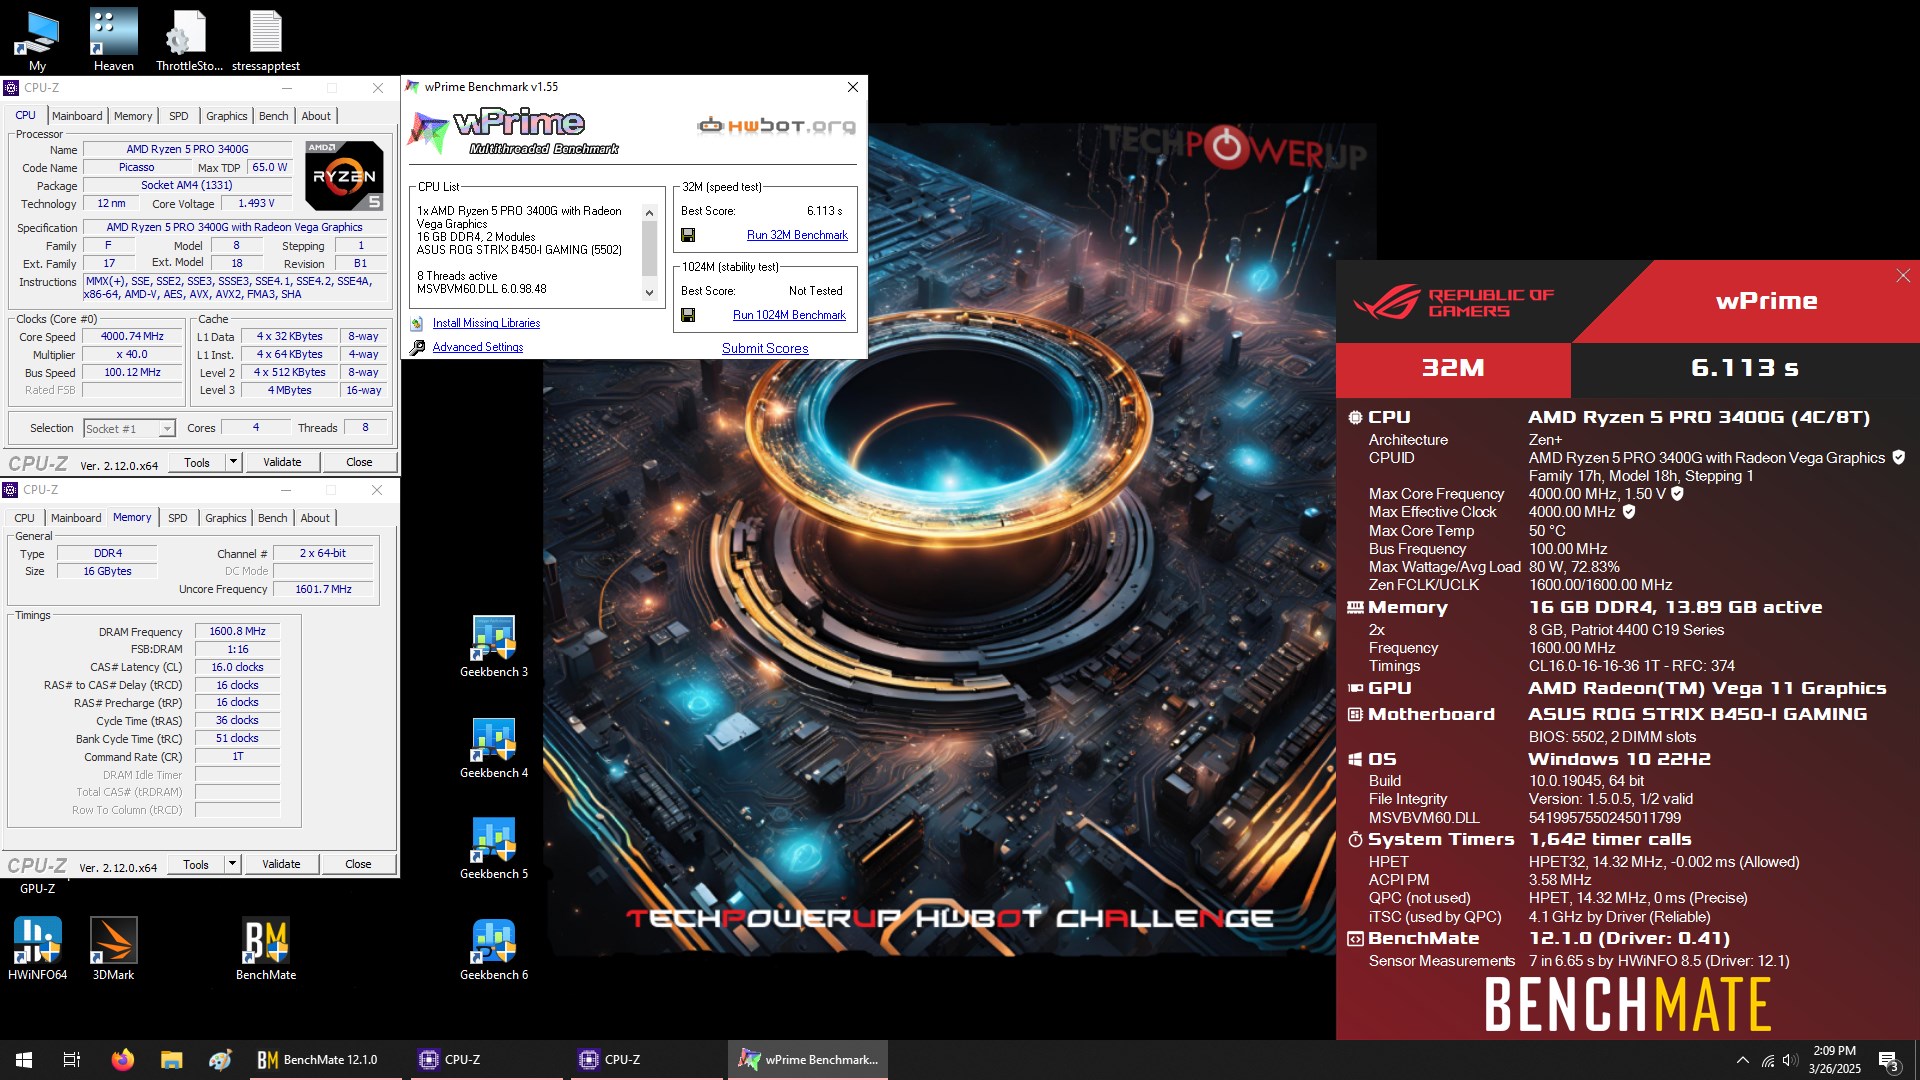Viewport: 1920px width, 1080px height.
Task: Launch Firefox from the taskbar
Action: click(x=122, y=1060)
